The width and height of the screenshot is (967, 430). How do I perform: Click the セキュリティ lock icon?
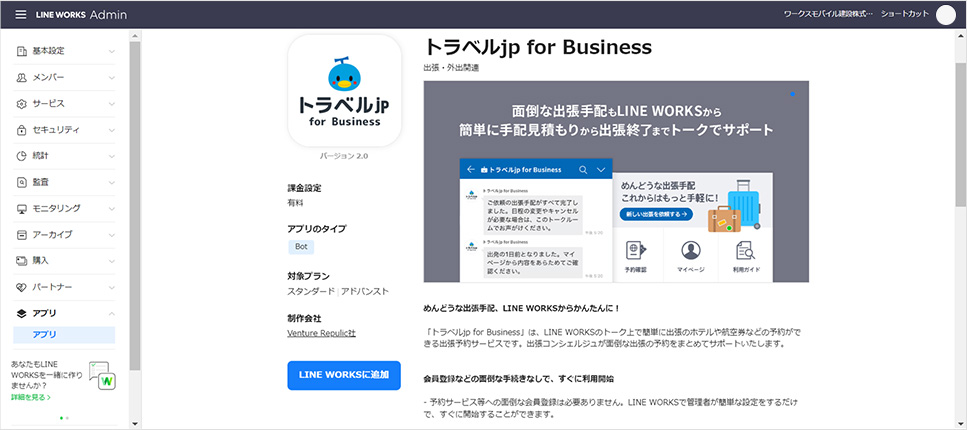pyautogui.click(x=22, y=130)
